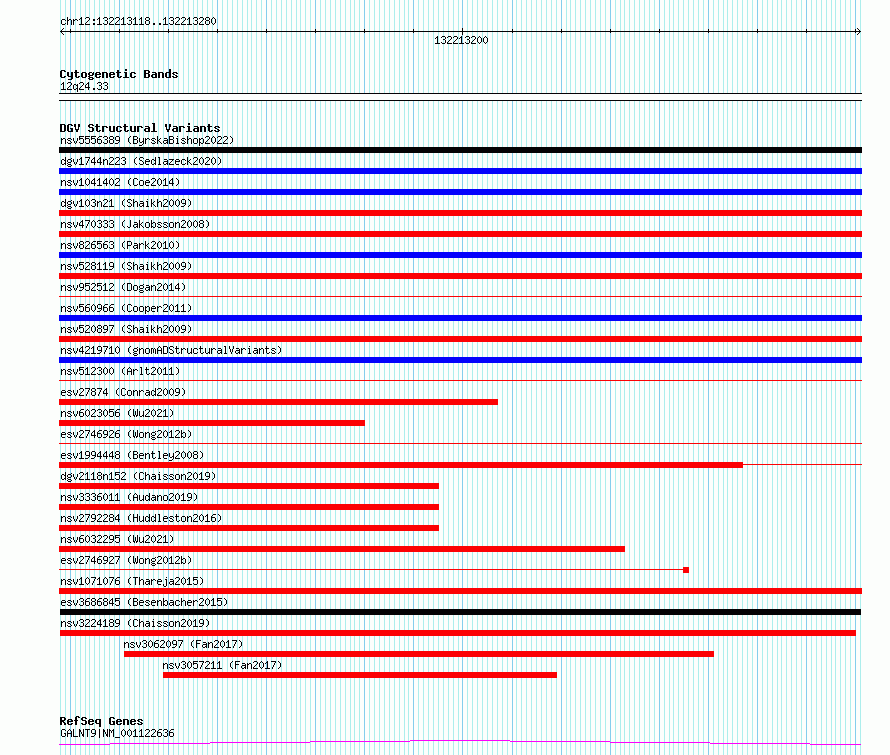
Task: Click the chr12:132213118..132213280 region label
Action: coord(138,22)
